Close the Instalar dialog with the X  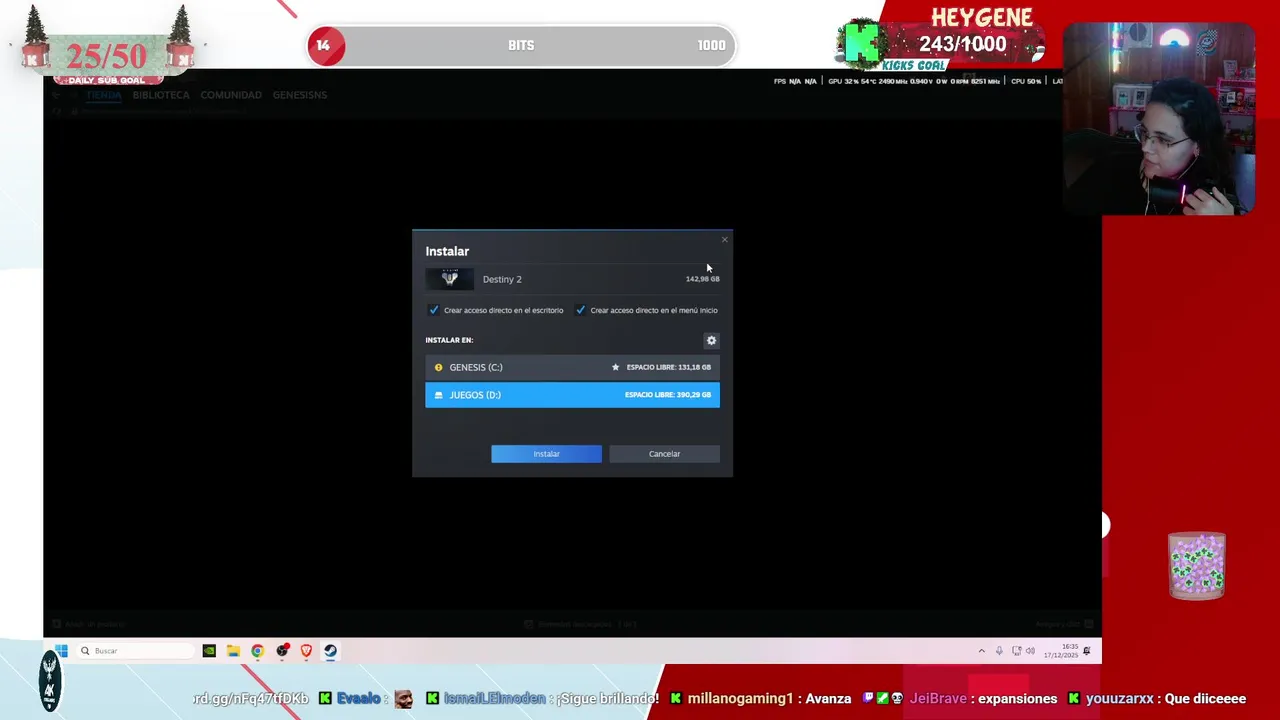(x=724, y=239)
